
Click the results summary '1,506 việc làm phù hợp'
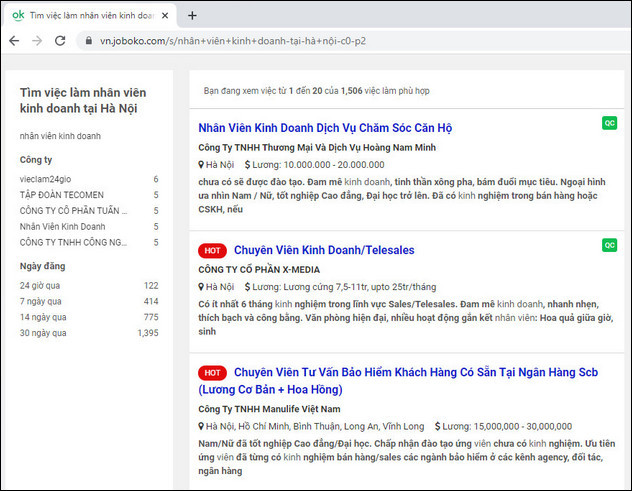pyautogui.click(x=385, y=91)
